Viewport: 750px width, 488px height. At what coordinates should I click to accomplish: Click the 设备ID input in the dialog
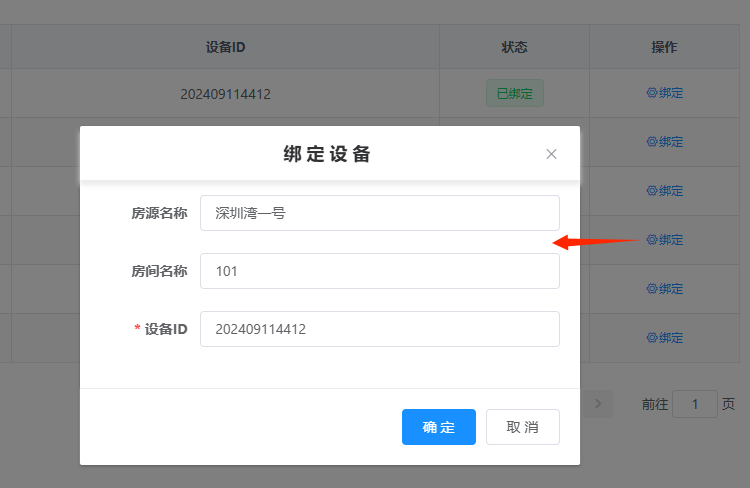(379, 329)
